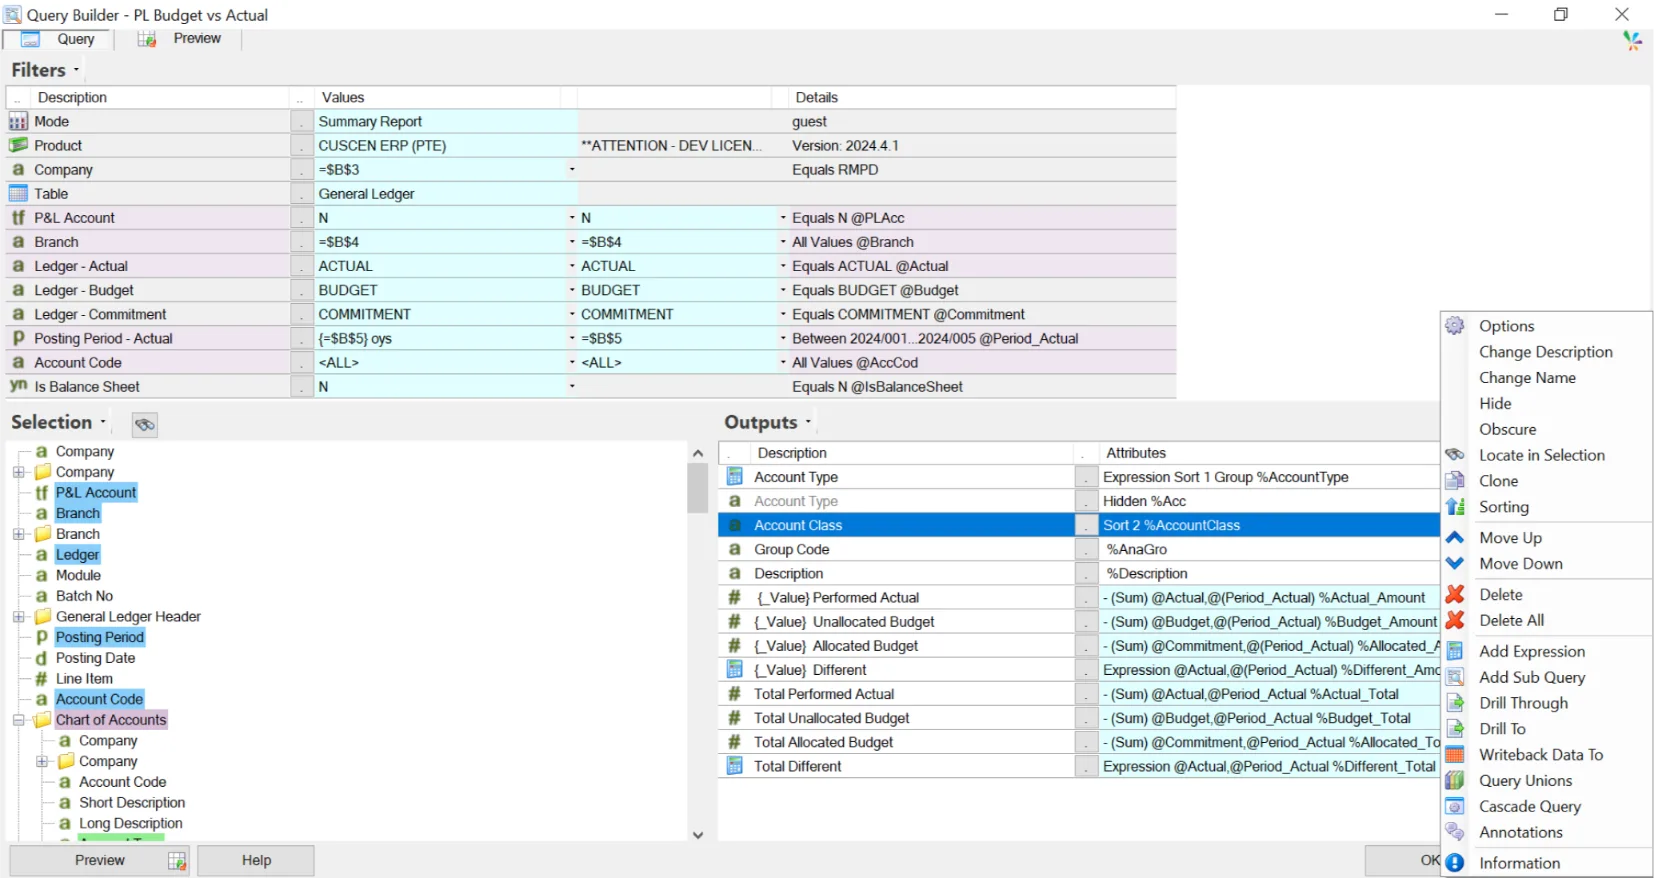Click the eye icon beside Selection header
Viewport: 1654px width, 878px height.
145,425
